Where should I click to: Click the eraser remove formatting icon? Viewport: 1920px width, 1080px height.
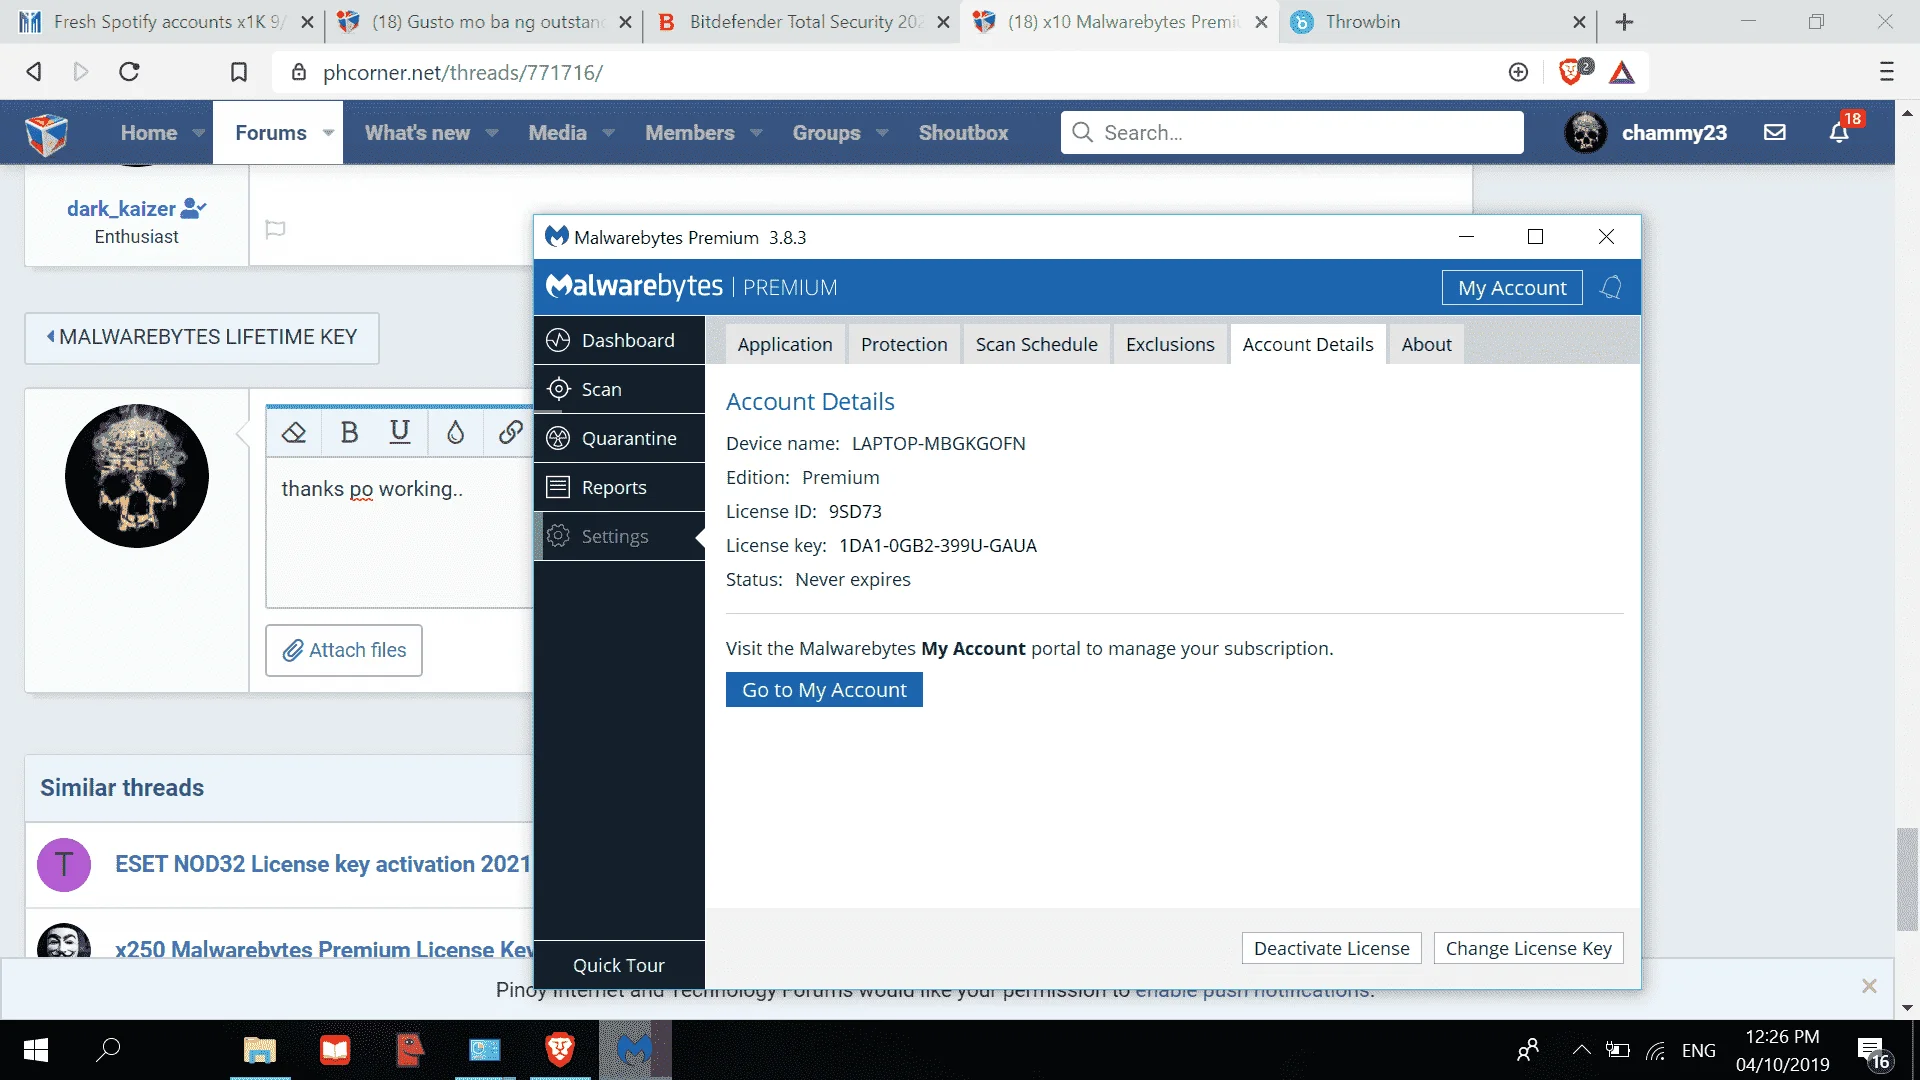coord(294,432)
